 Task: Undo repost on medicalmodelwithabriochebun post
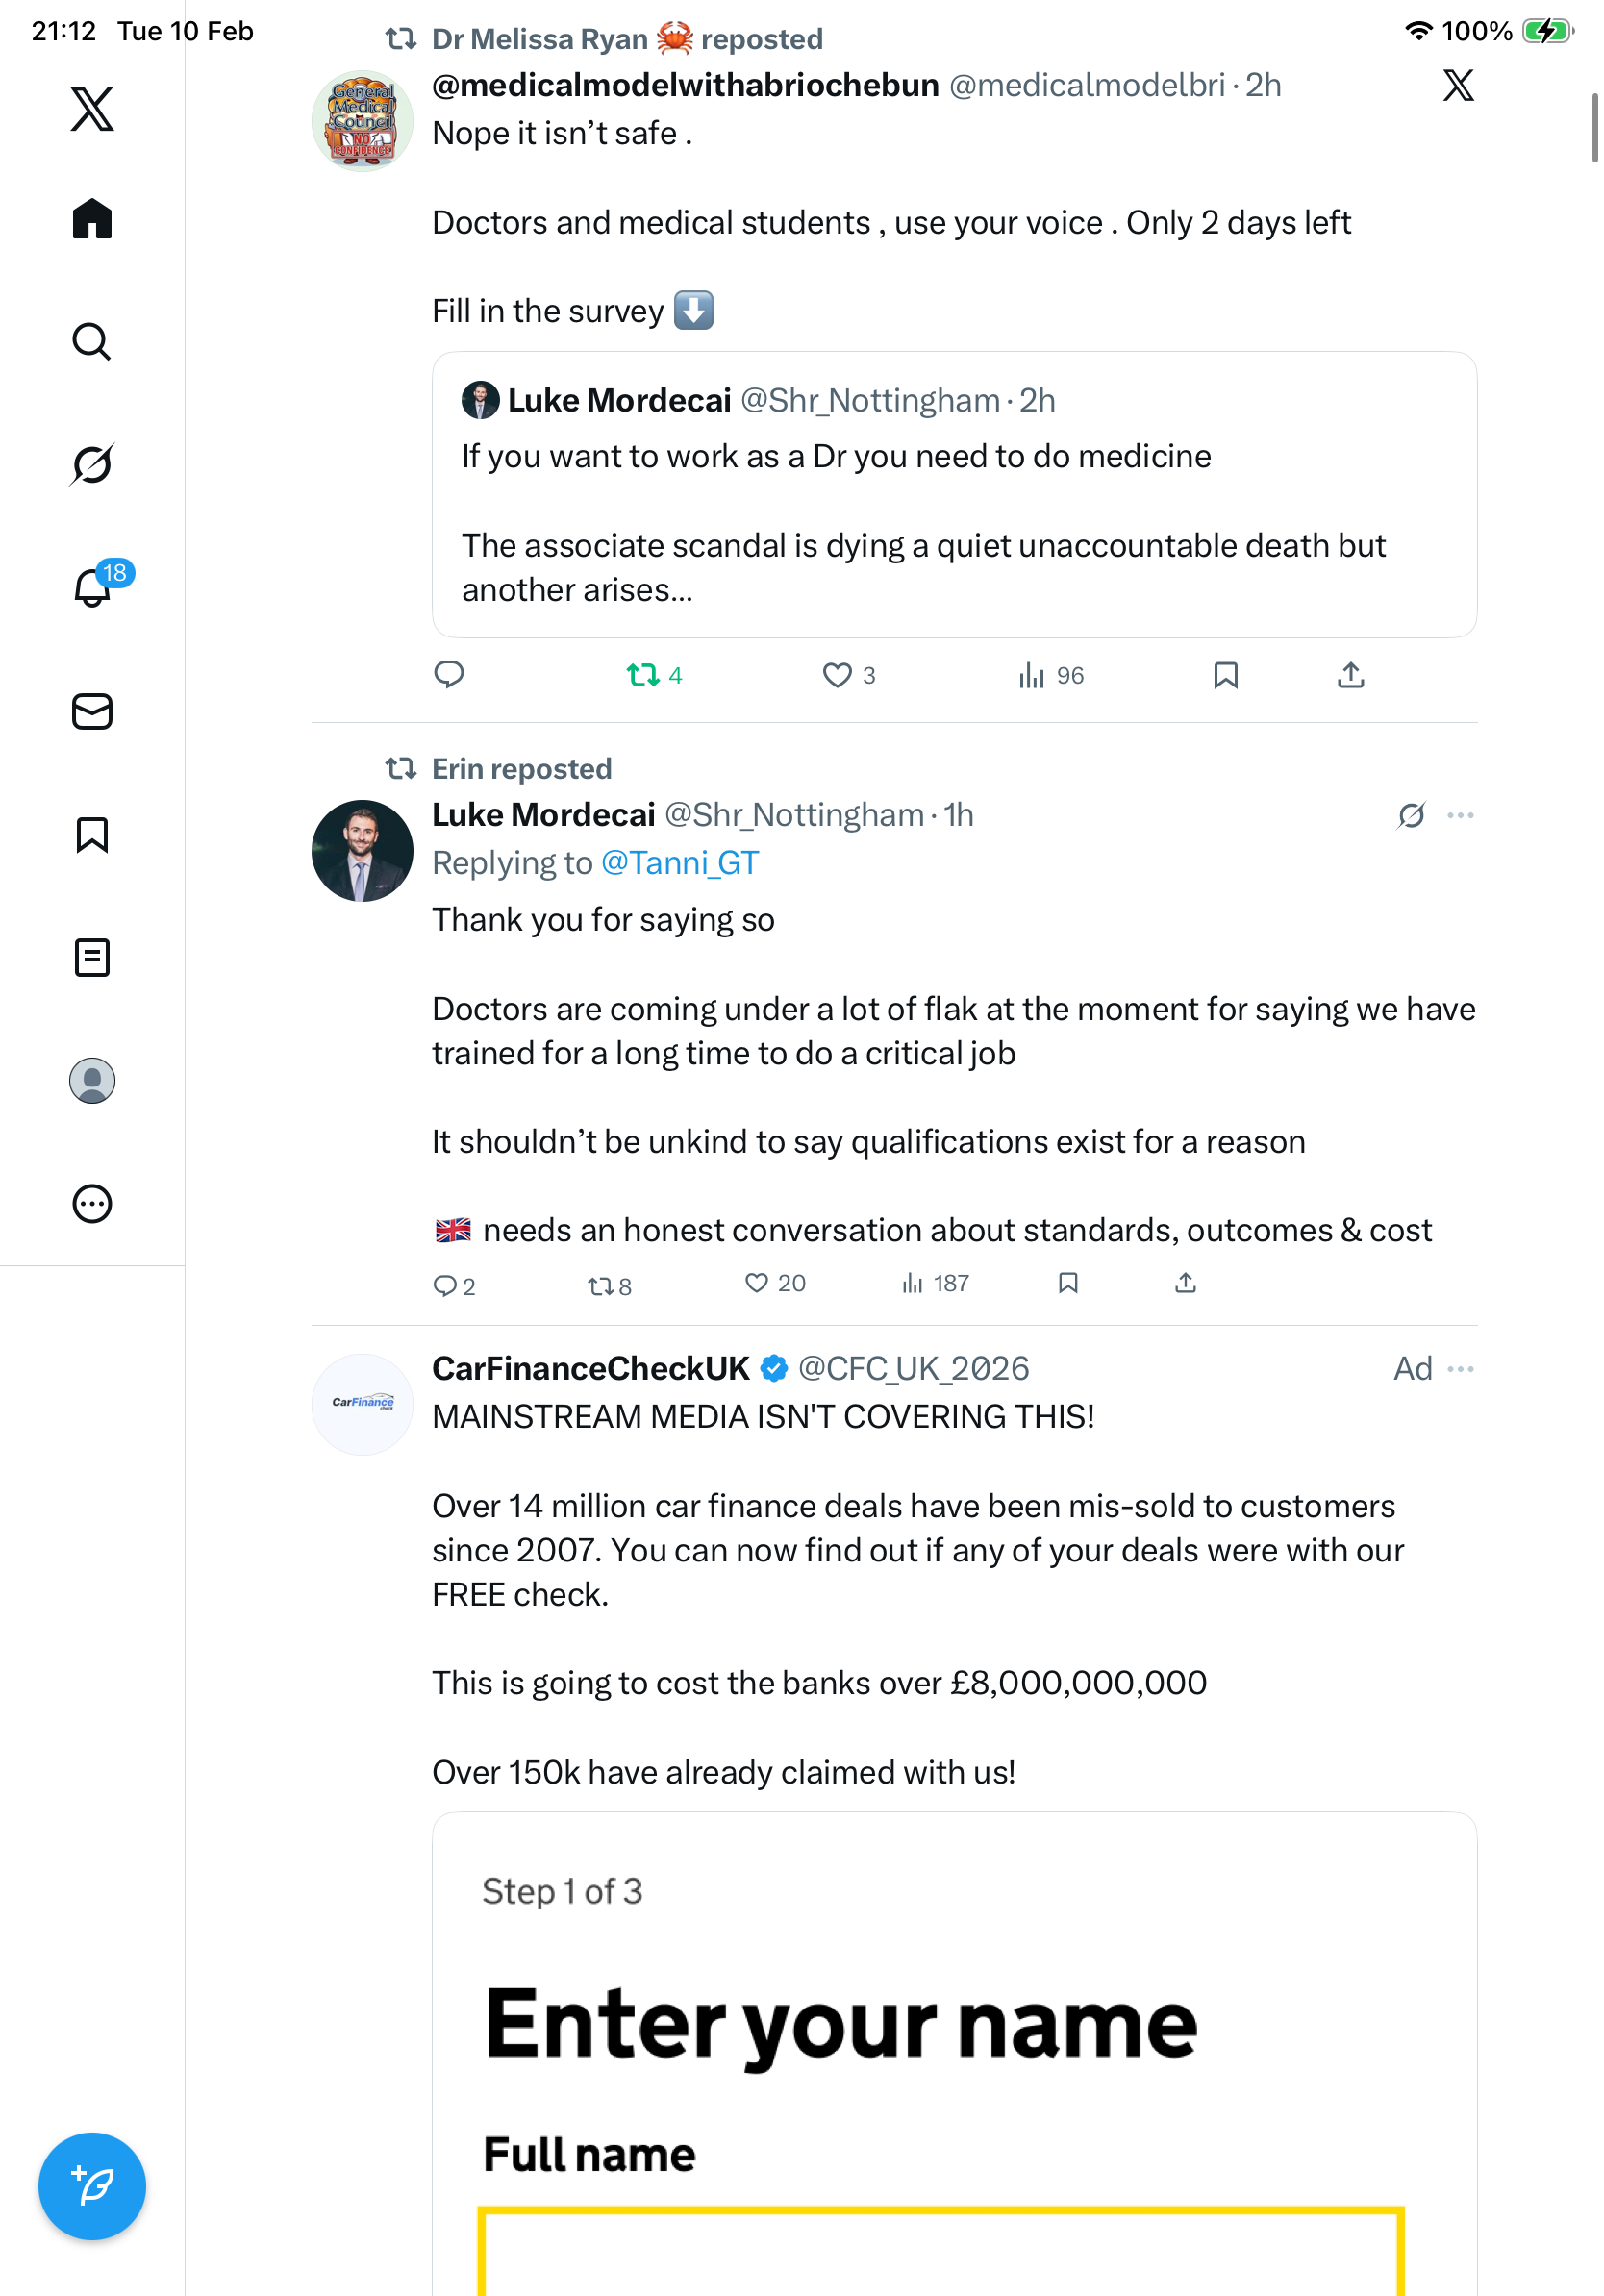point(643,676)
